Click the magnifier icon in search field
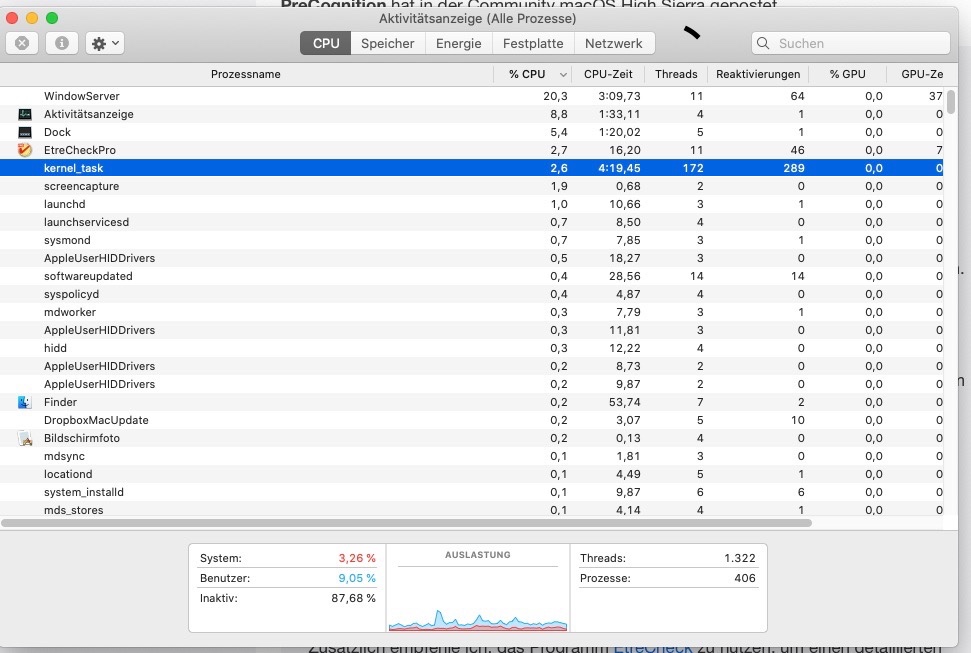Image resolution: width=971 pixels, height=653 pixels. 763,43
